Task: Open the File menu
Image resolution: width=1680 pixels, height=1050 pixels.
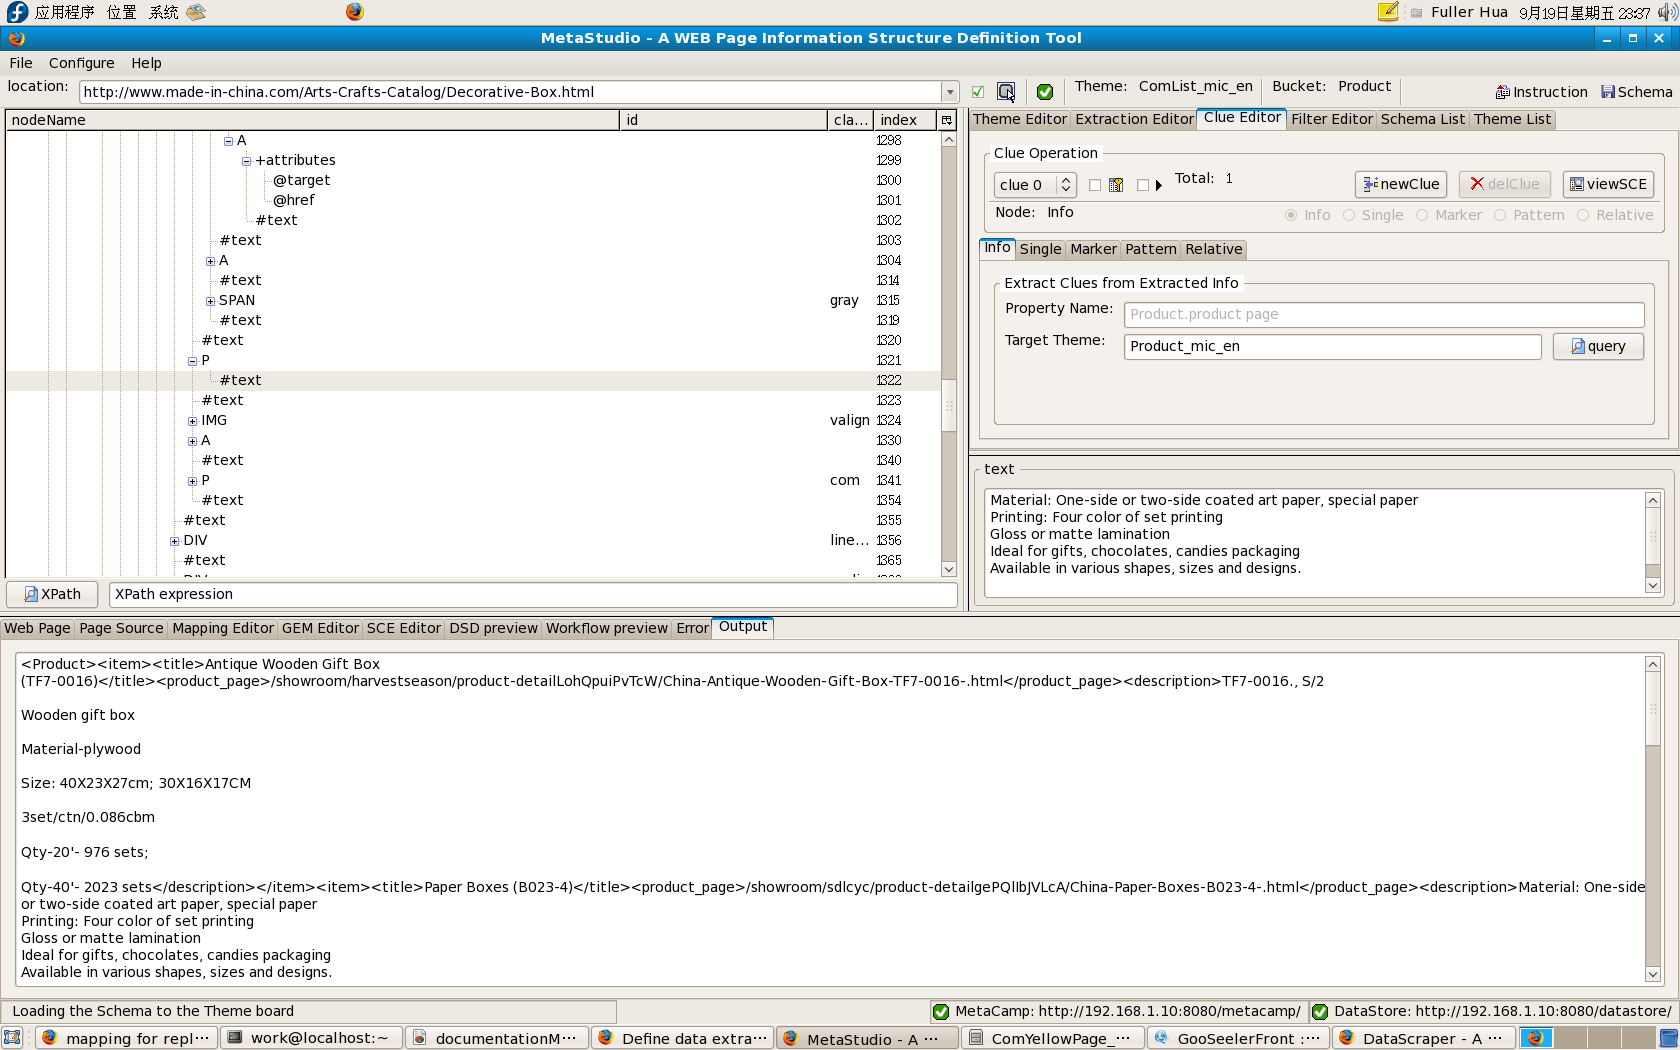Action: click(21, 63)
